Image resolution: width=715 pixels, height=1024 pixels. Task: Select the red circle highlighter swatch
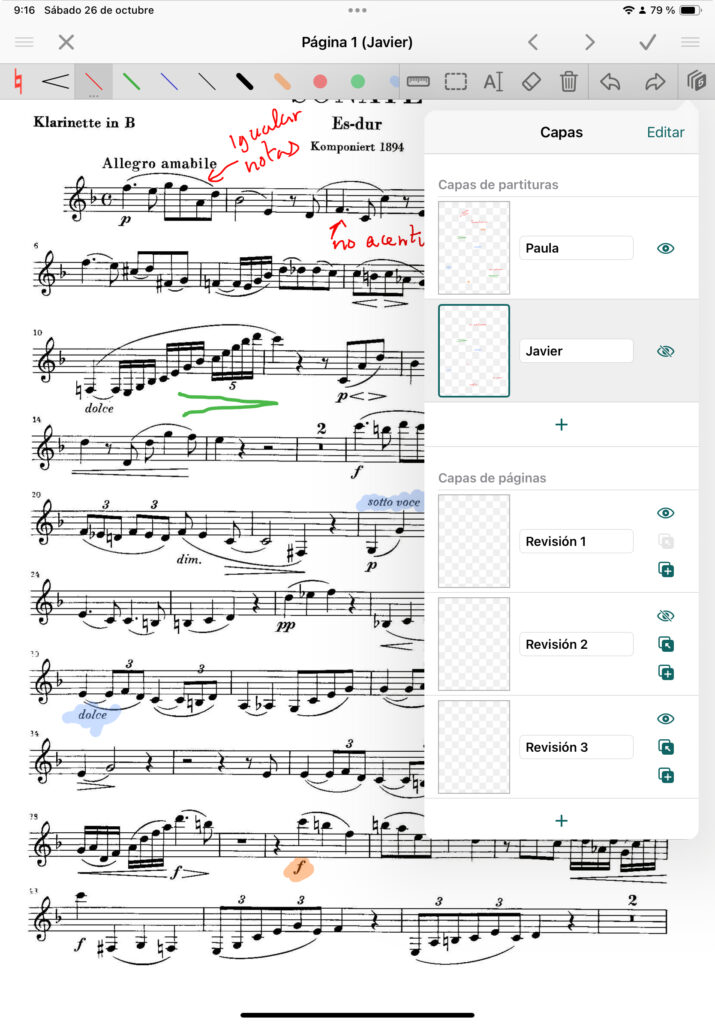(x=320, y=82)
